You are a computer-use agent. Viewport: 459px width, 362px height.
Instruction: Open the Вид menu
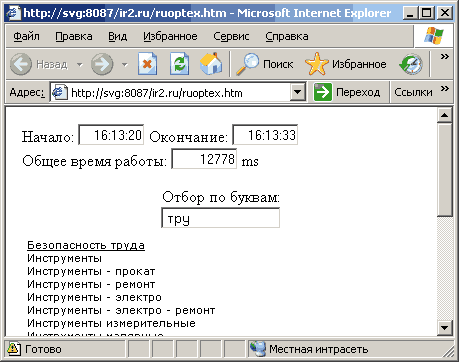(x=117, y=36)
